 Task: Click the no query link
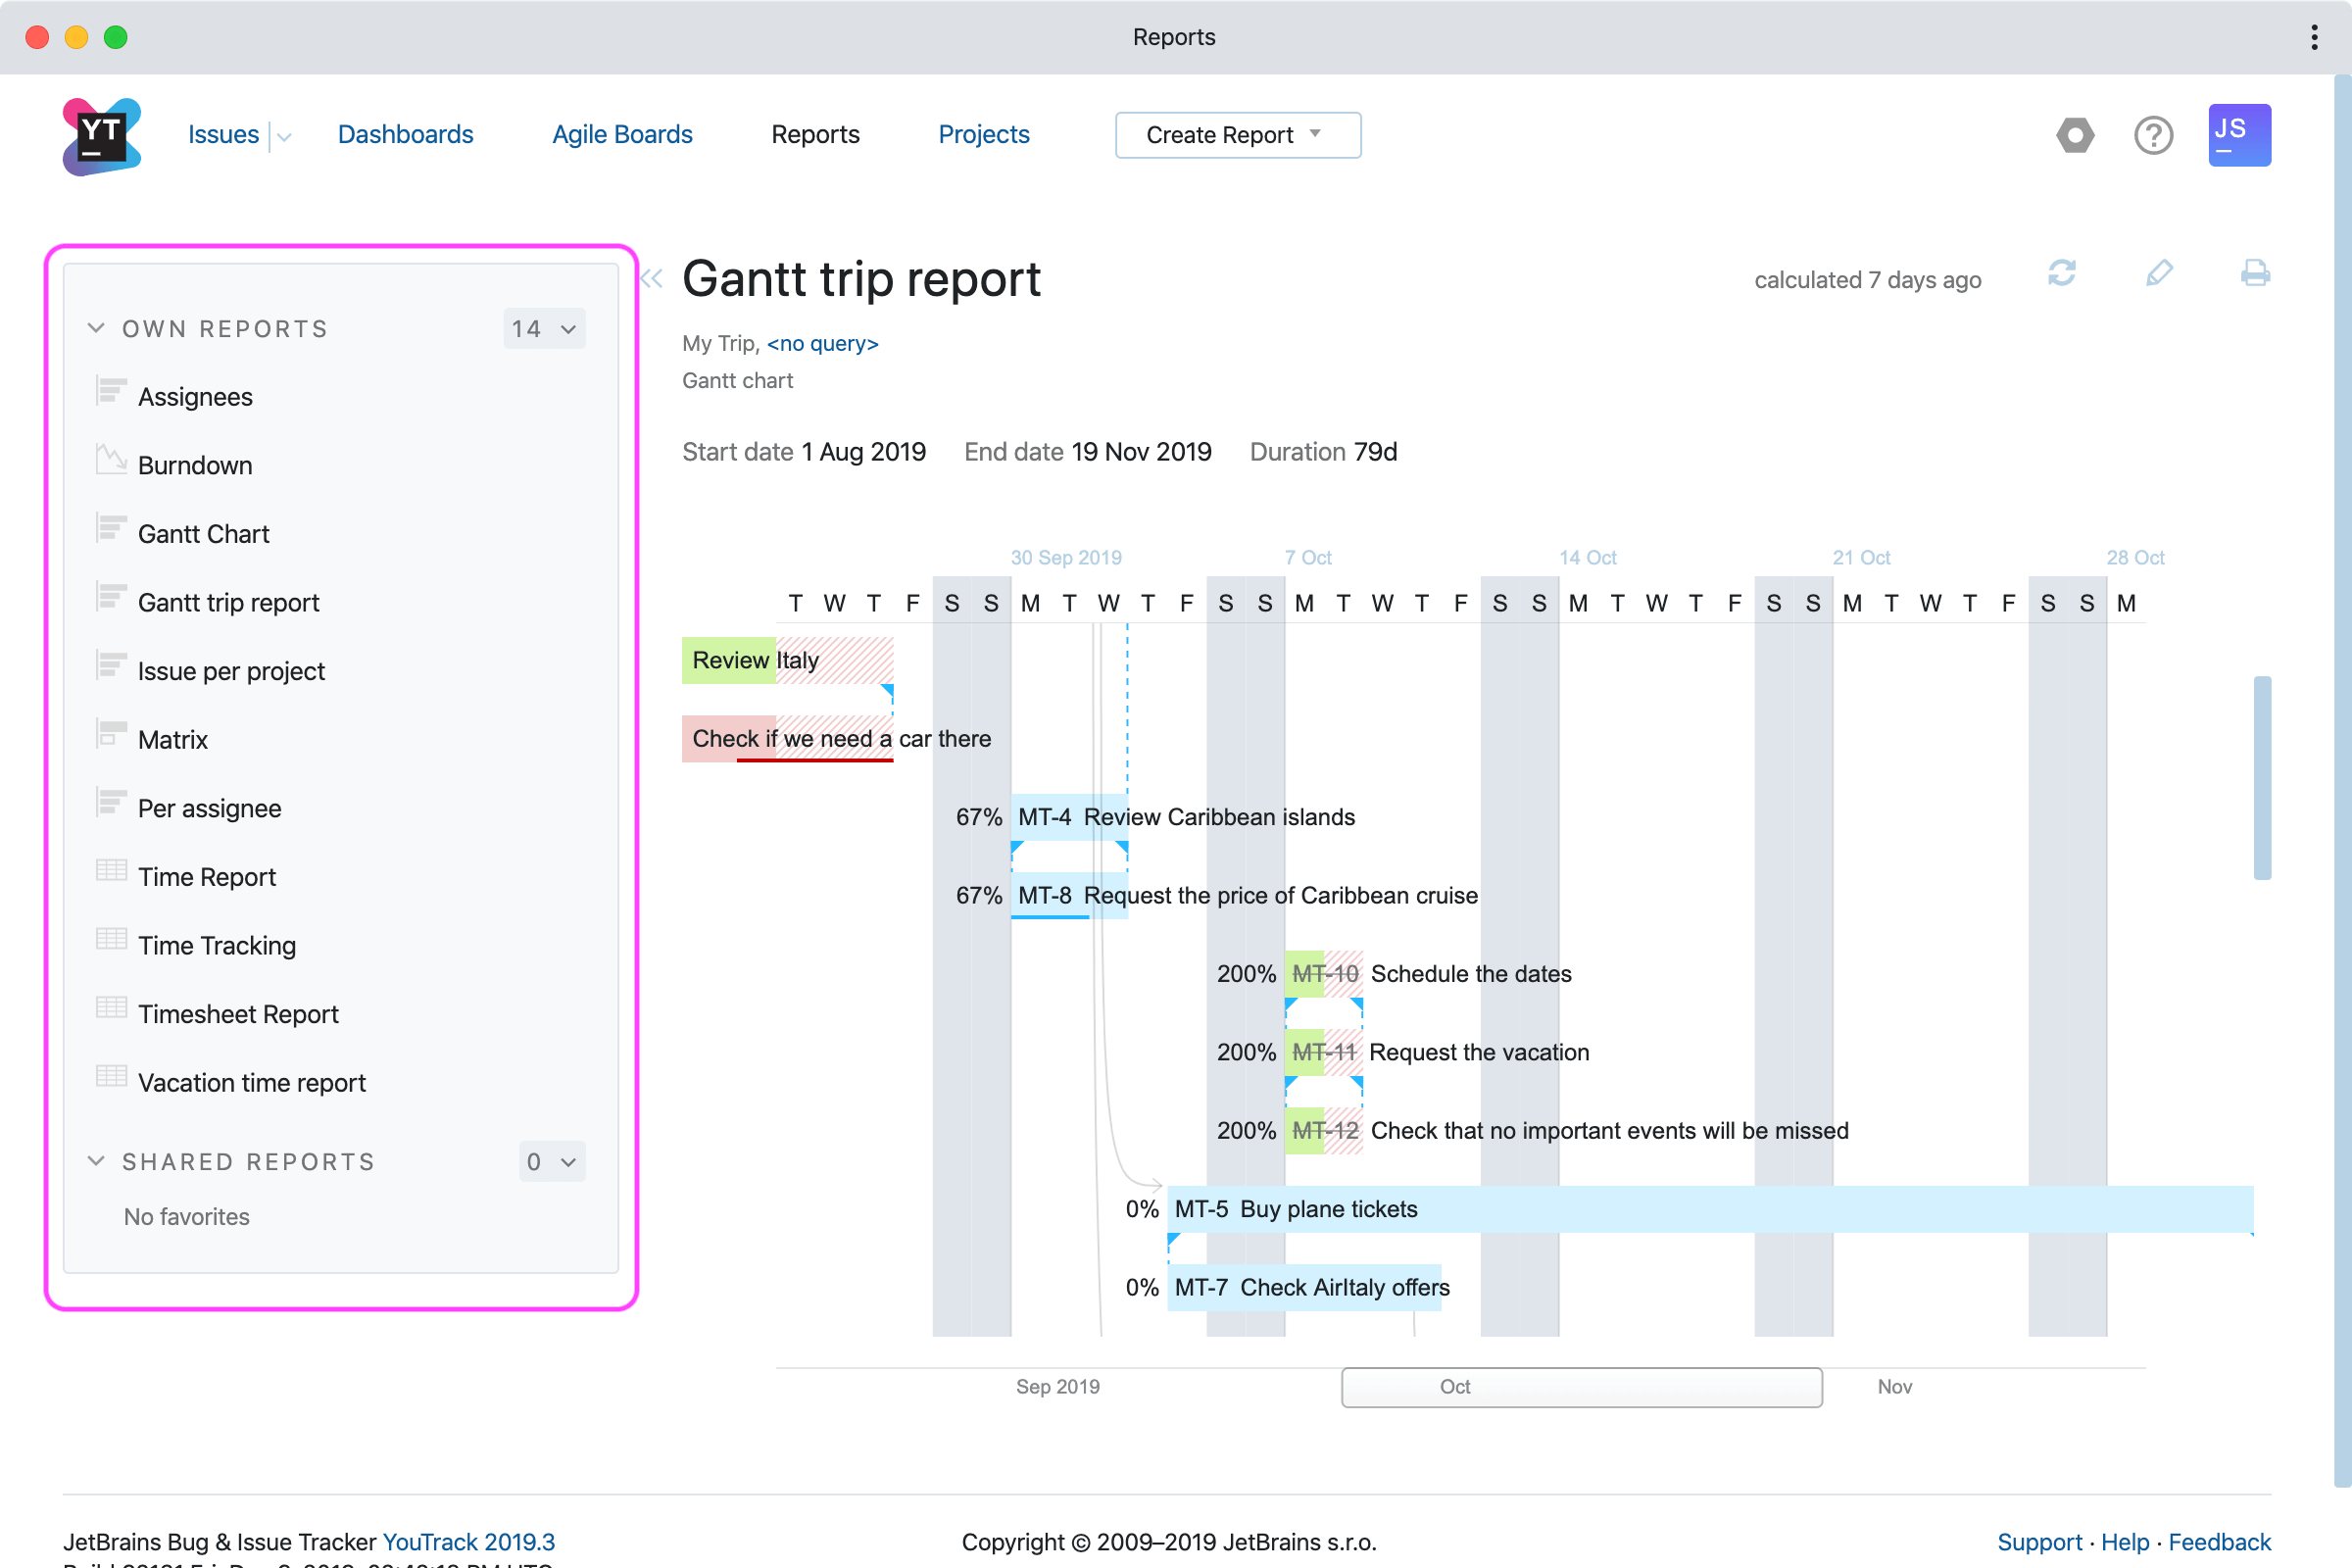tap(822, 343)
